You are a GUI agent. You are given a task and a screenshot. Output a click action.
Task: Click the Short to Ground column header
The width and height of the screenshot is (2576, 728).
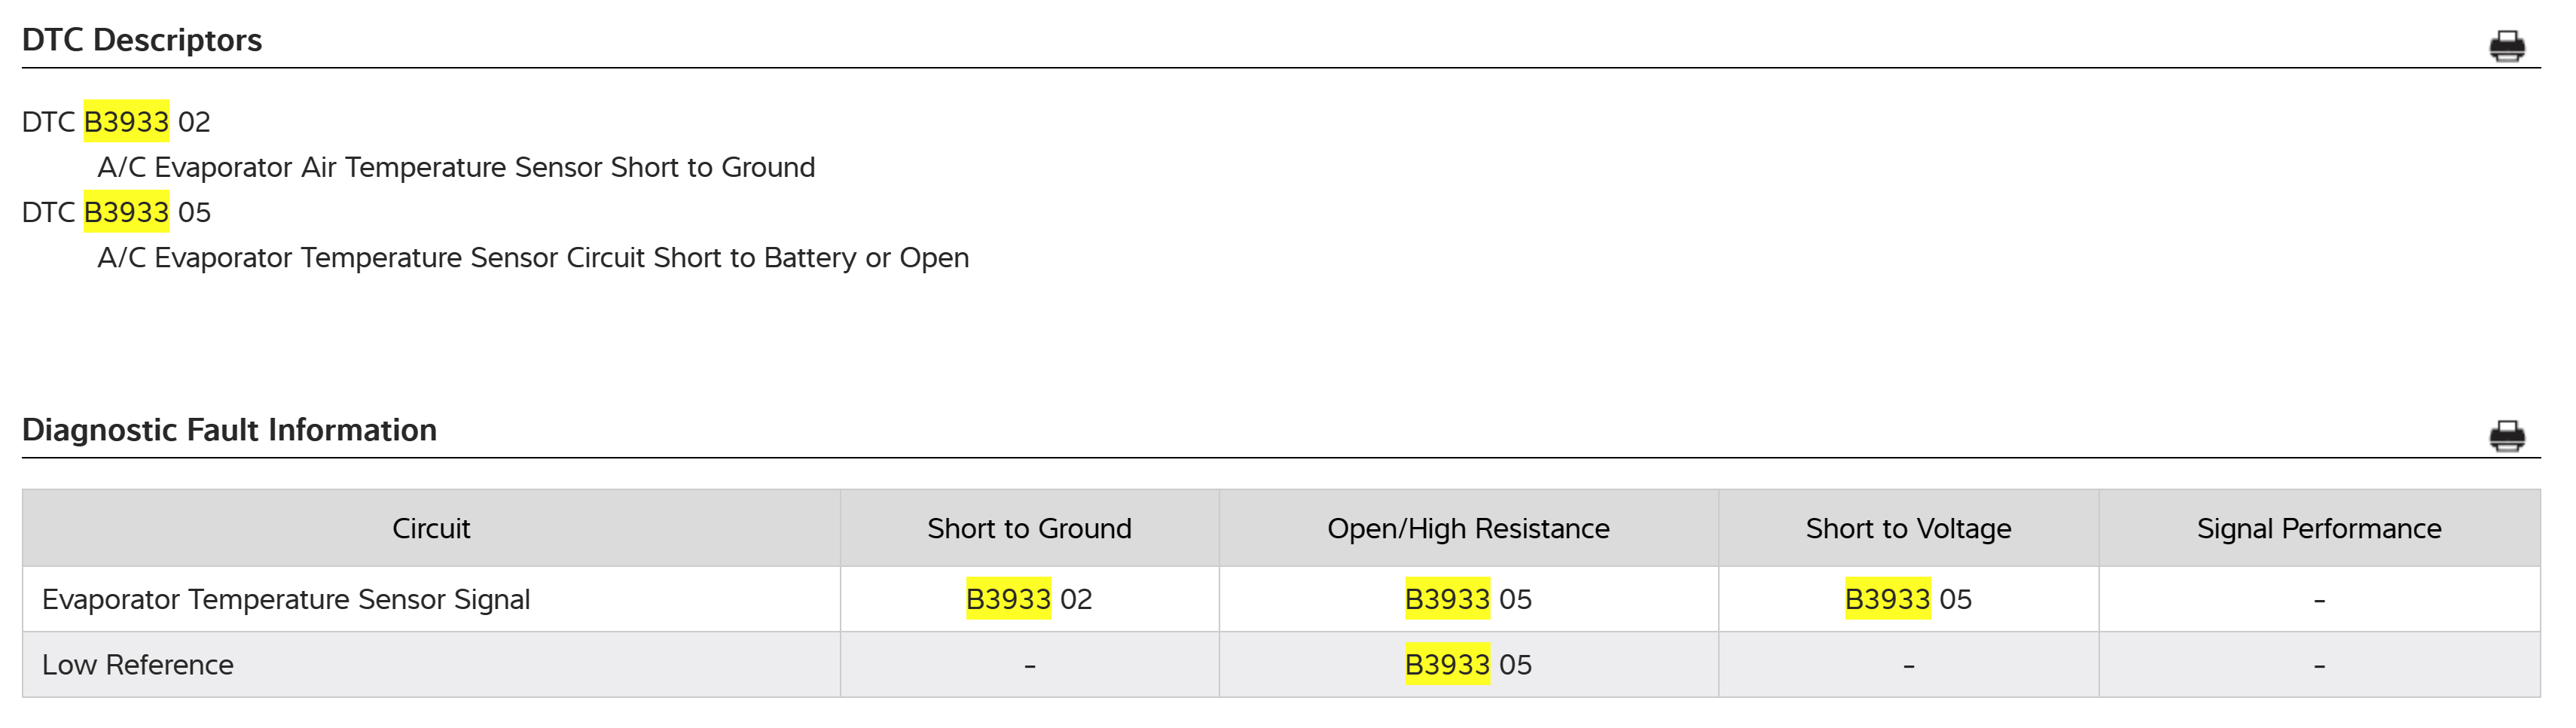(1029, 528)
